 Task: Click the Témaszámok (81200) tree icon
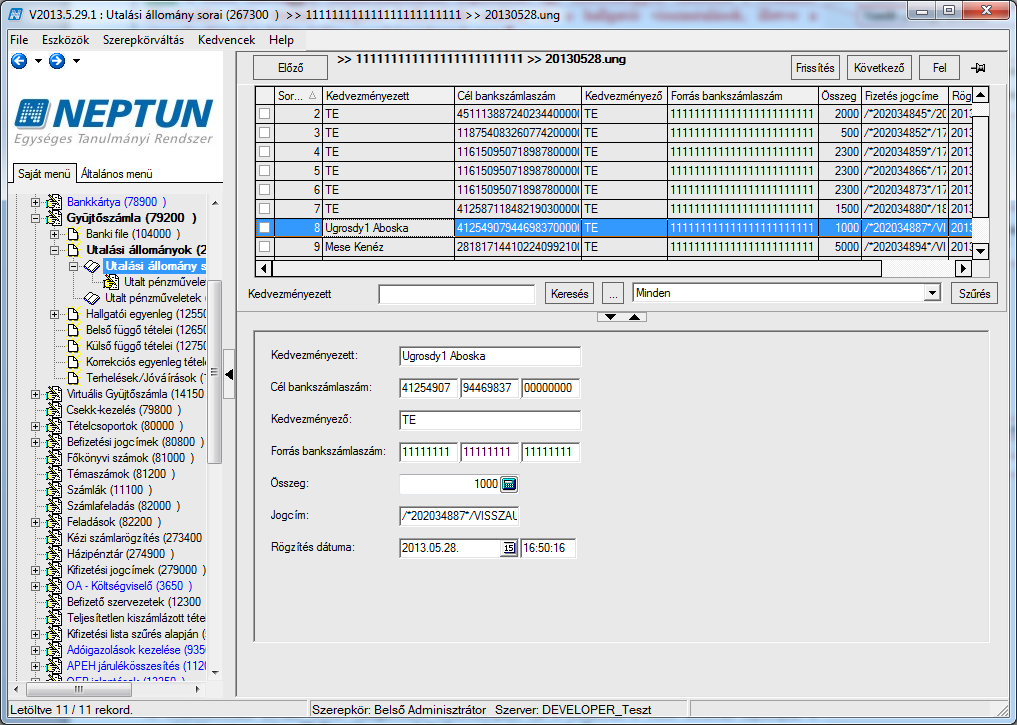(54, 474)
